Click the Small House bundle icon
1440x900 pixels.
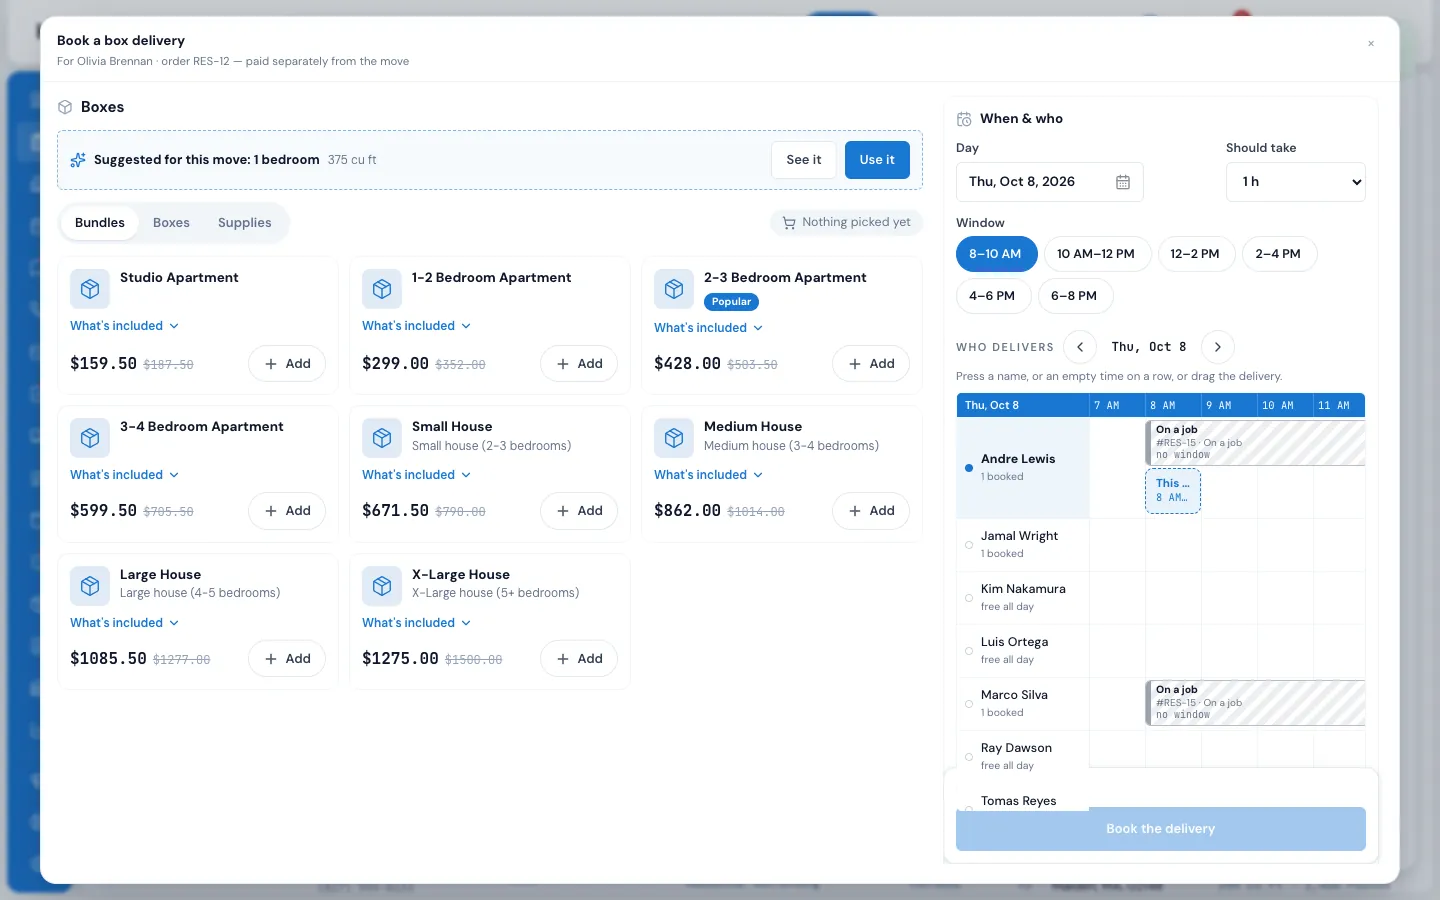coord(382,438)
